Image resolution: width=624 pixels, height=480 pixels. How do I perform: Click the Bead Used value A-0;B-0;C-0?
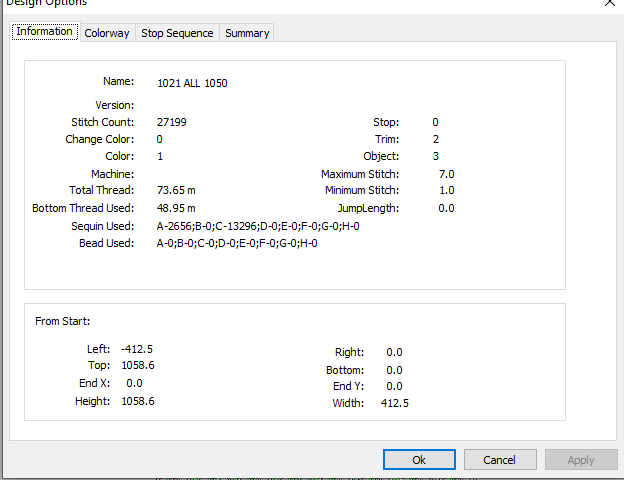(x=237, y=243)
